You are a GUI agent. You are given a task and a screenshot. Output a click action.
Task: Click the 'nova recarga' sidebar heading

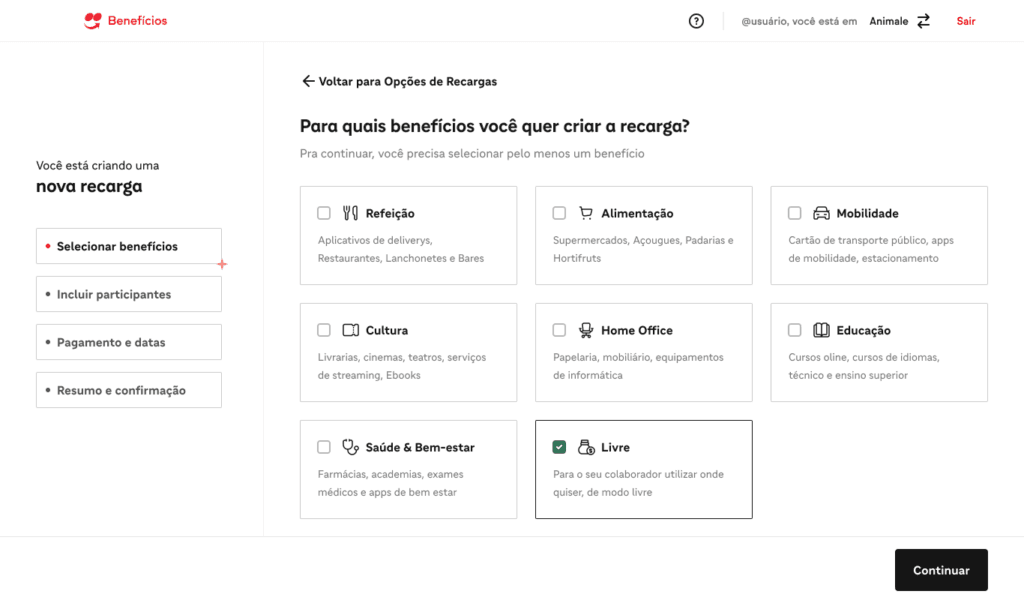coord(89,186)
